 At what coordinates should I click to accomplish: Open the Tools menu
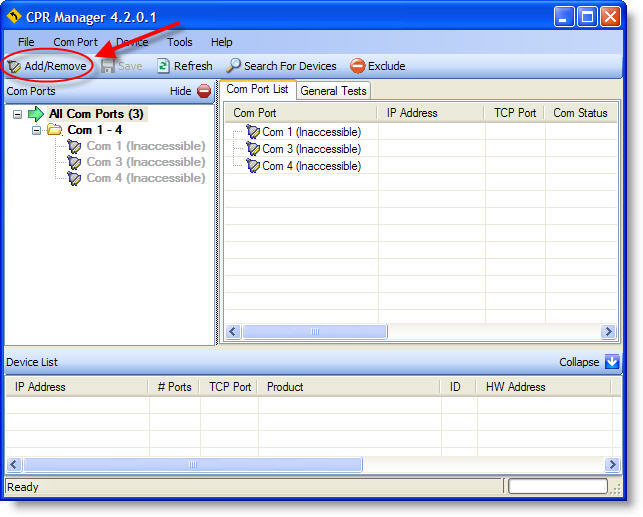tap(180, 42)
